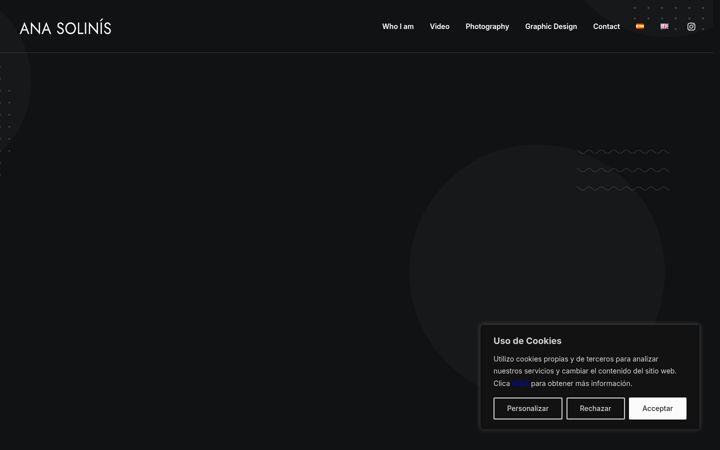Screen dimensions: 720x450
Task: Accept cookies with Acceptar button
Action: tap(658, 408)
